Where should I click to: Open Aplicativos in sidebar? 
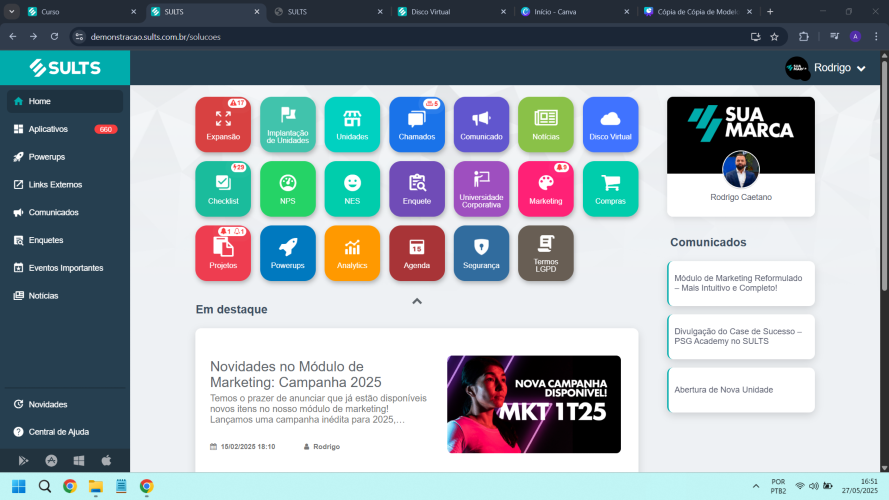(x=65, y=129)
